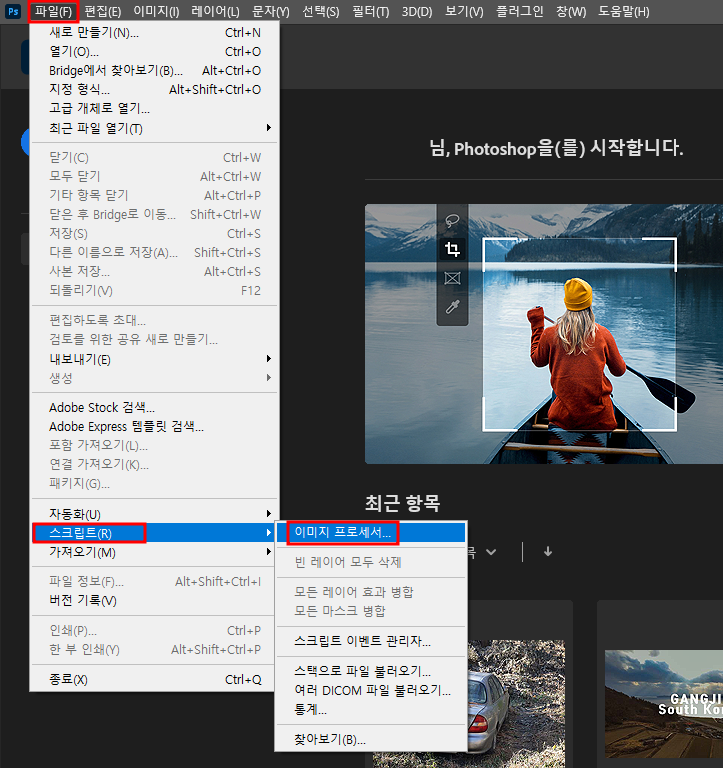Expand the 가져오기(M) submenu
This screenshot has width=723, height=768.
click(x=154, y=552)
